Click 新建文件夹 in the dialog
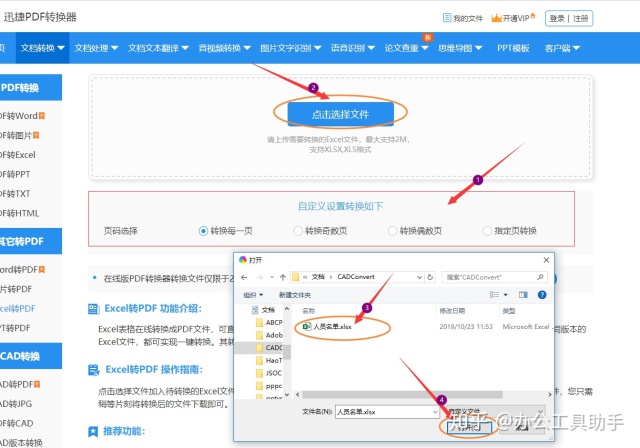This screenshot has width=640, height=448. (x=295, y=295)
